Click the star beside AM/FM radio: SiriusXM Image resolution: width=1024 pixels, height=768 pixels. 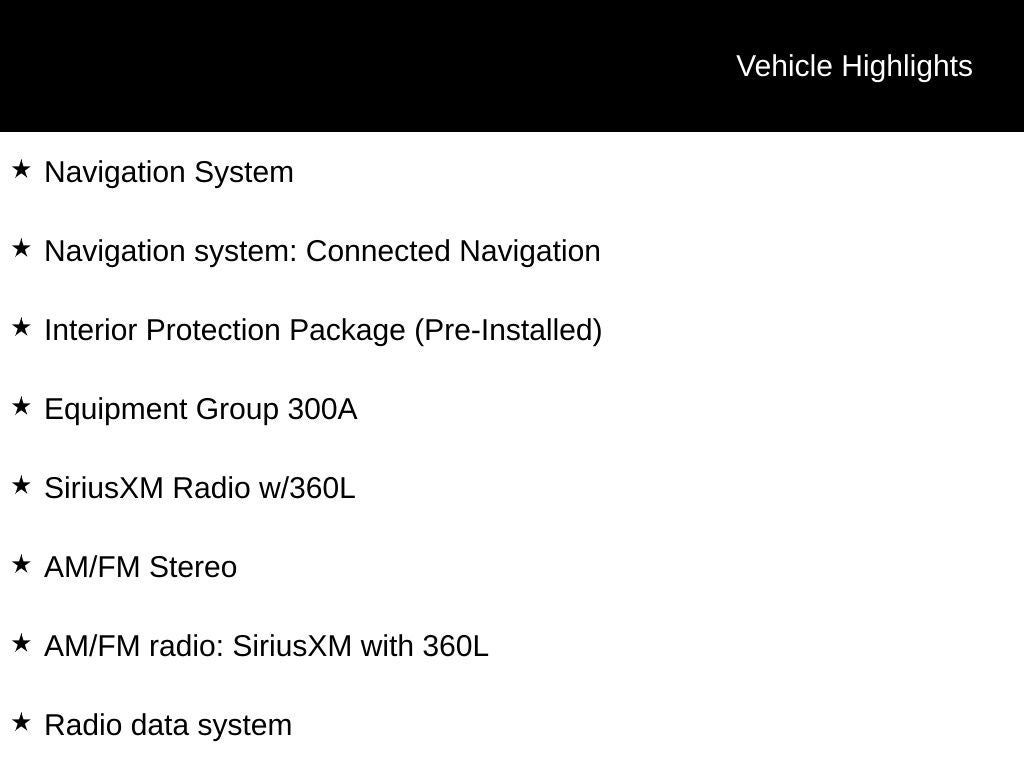(x=21, y=644)
